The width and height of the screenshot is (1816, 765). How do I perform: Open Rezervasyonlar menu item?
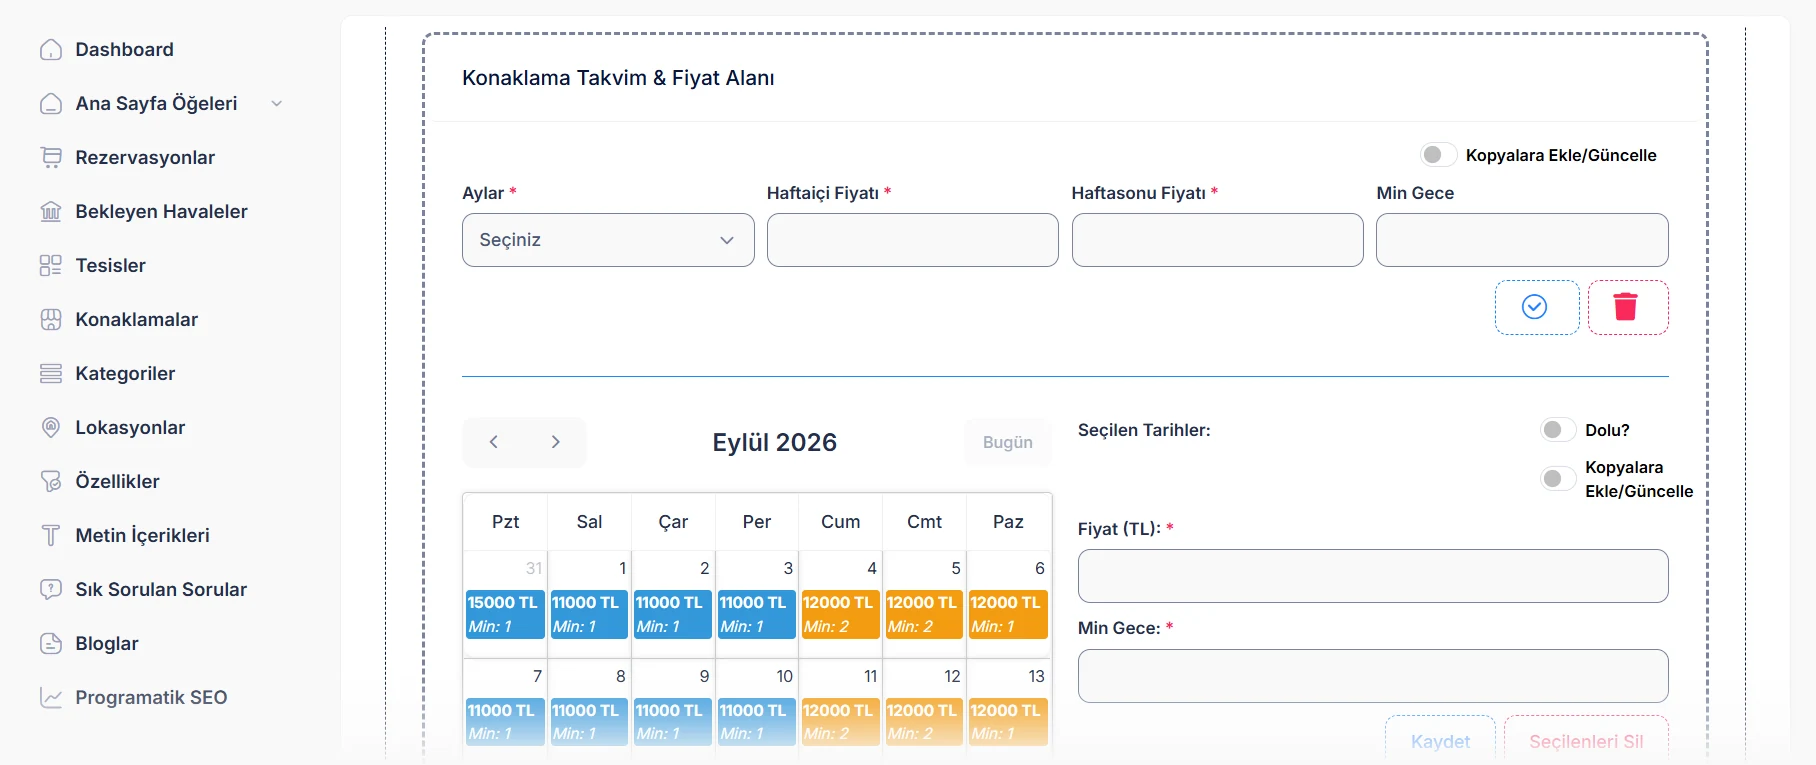(x=145, y=158)
